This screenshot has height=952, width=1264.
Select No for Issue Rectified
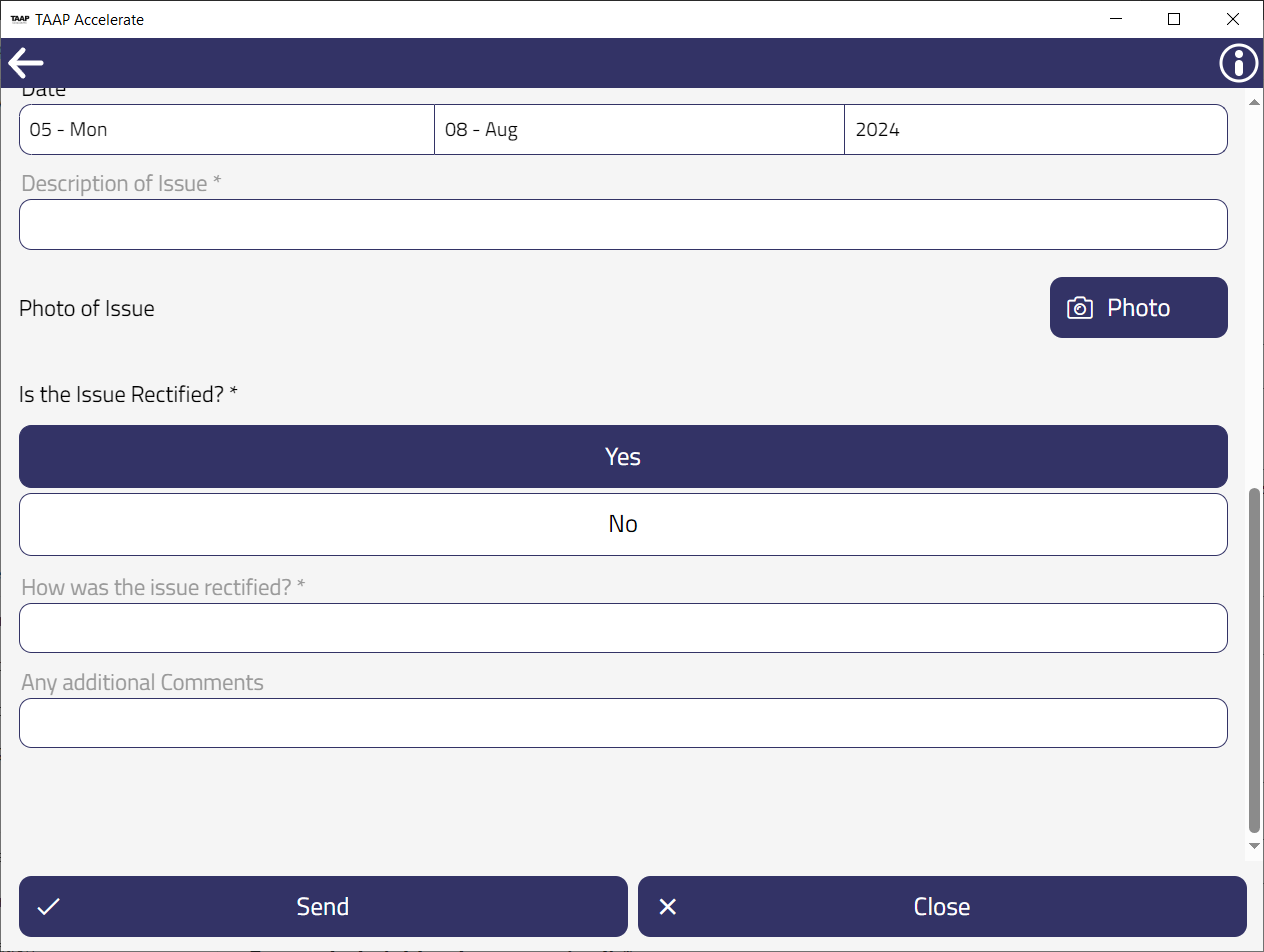click(623, 524)
